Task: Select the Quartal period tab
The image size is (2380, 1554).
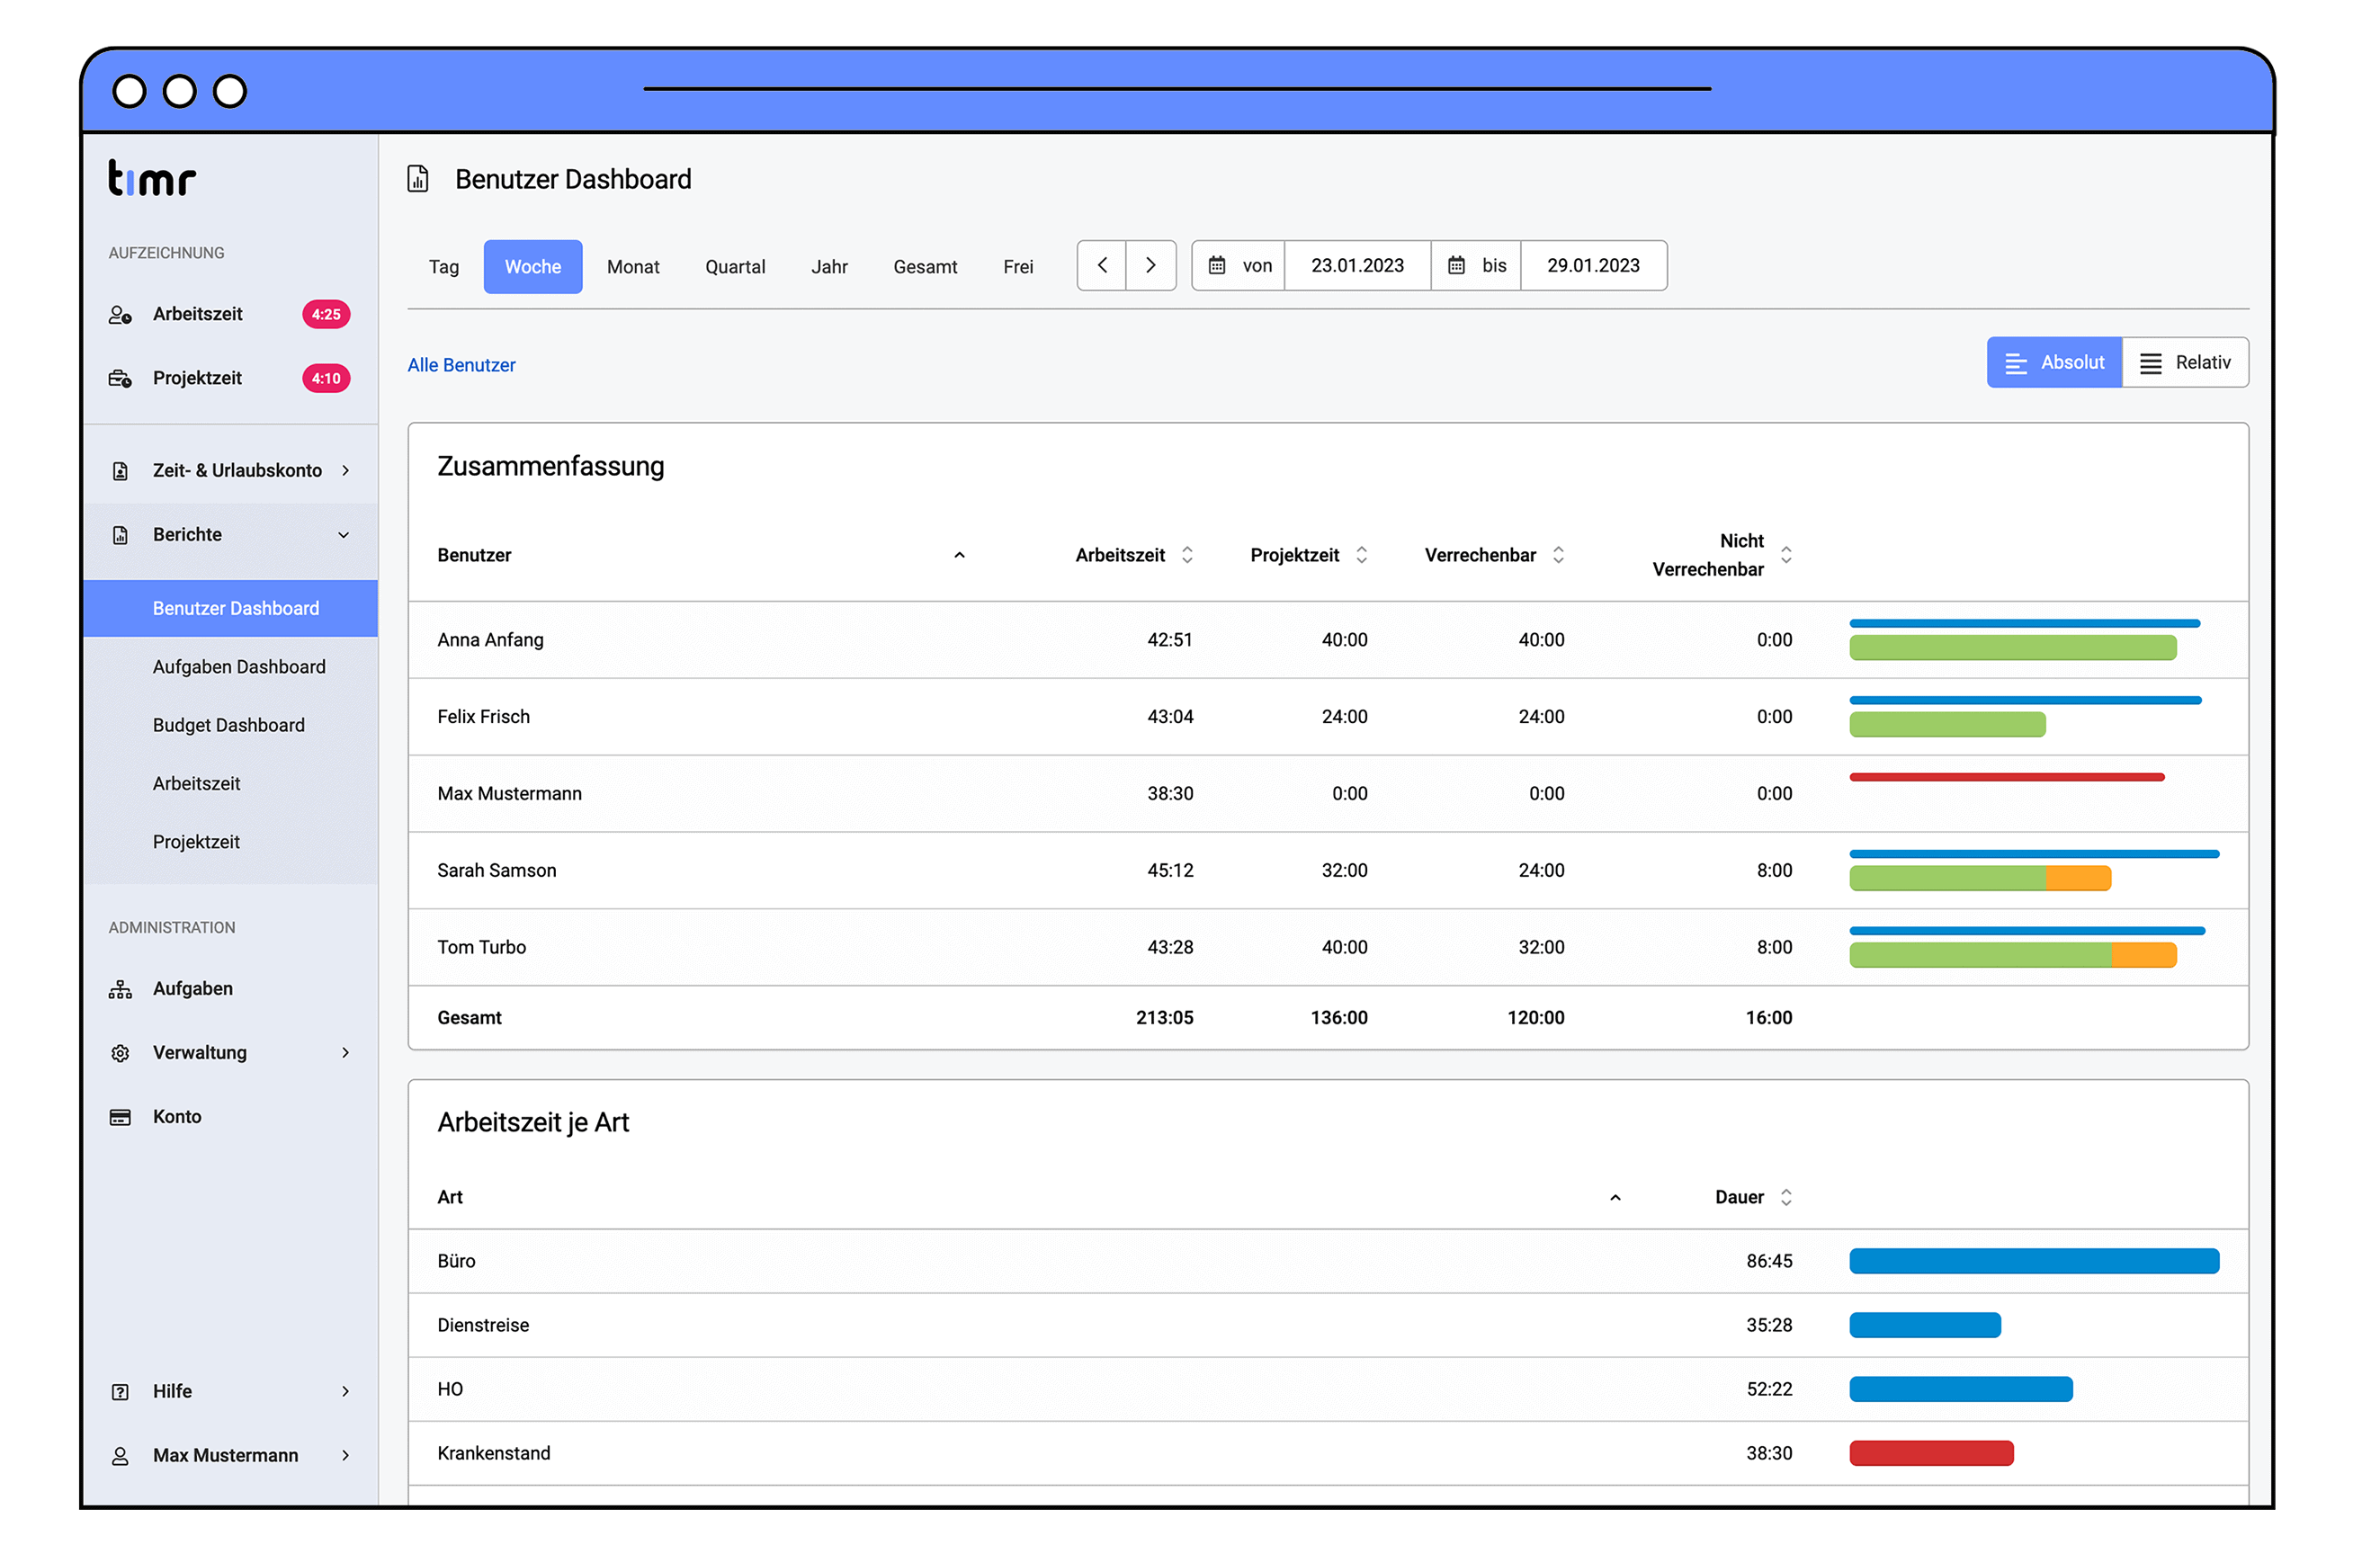Action: click(x=735, y=267)
